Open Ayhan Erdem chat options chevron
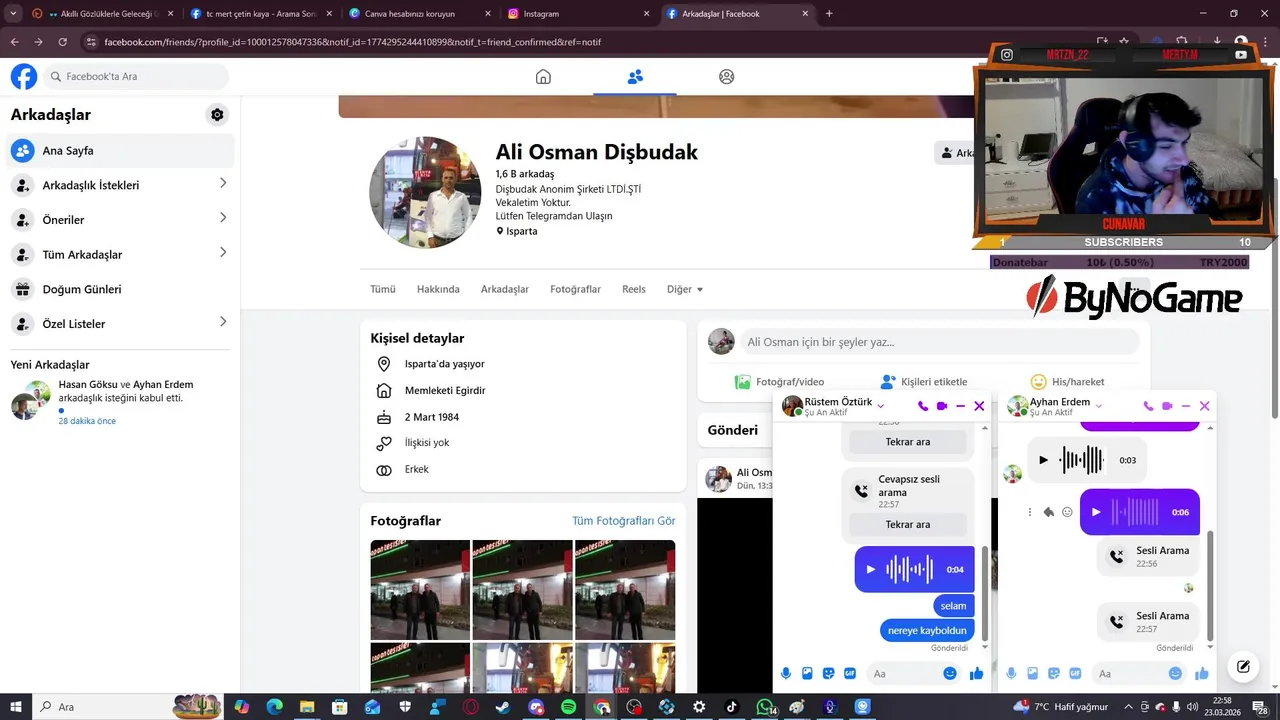This screenshot has width=1280, height=720. pyautogui.click(x=1099, y=405)
